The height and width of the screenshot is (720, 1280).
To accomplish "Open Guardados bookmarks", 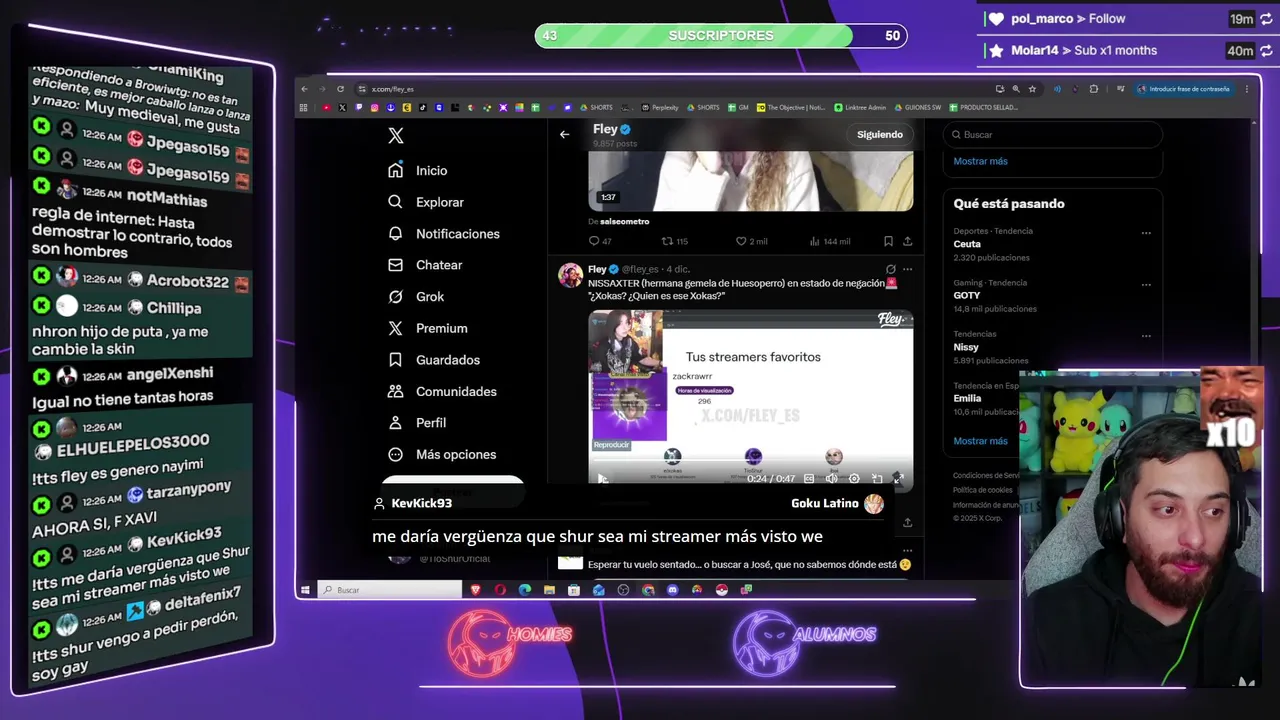I will point(434,360).
